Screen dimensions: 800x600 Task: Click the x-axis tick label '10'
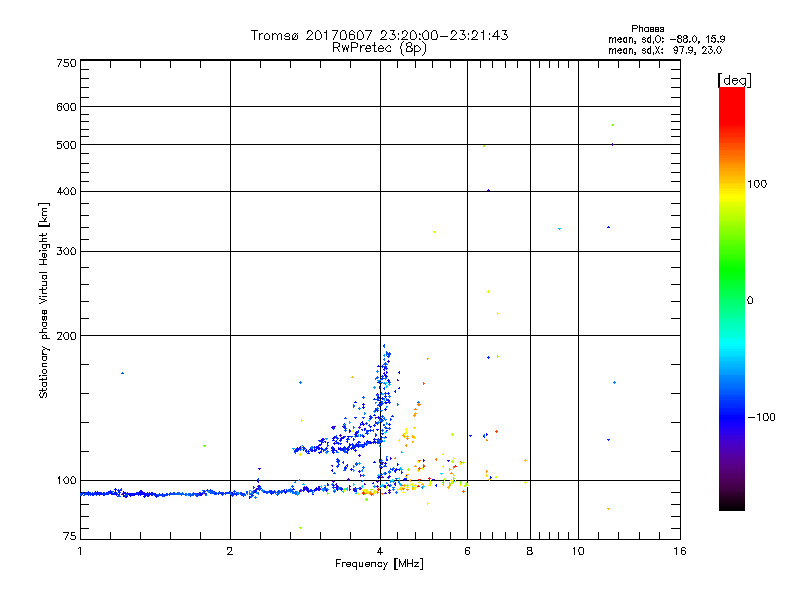pos(578,551)
